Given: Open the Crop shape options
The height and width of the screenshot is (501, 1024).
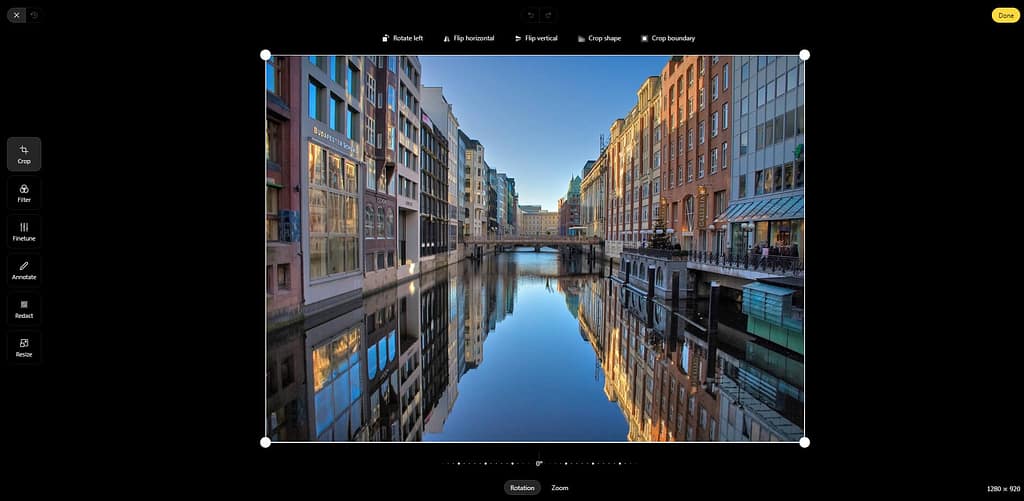Looking at the screenshot, I should 599,38.
